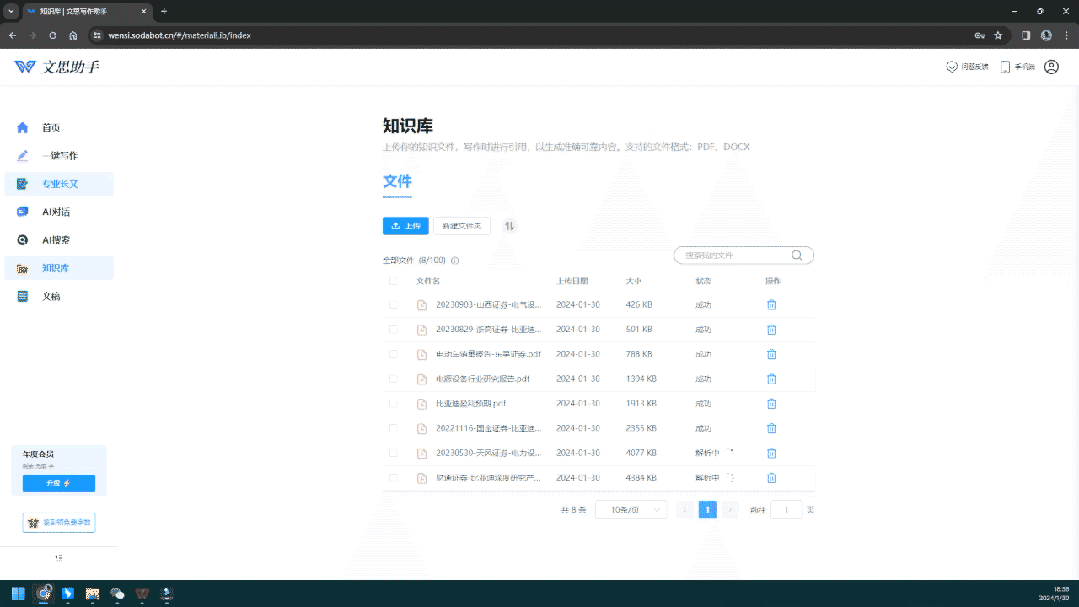Viewport: 1079px width, 607px height.
Task: Select 专业长文 in the sidebar
Action: 59,184
